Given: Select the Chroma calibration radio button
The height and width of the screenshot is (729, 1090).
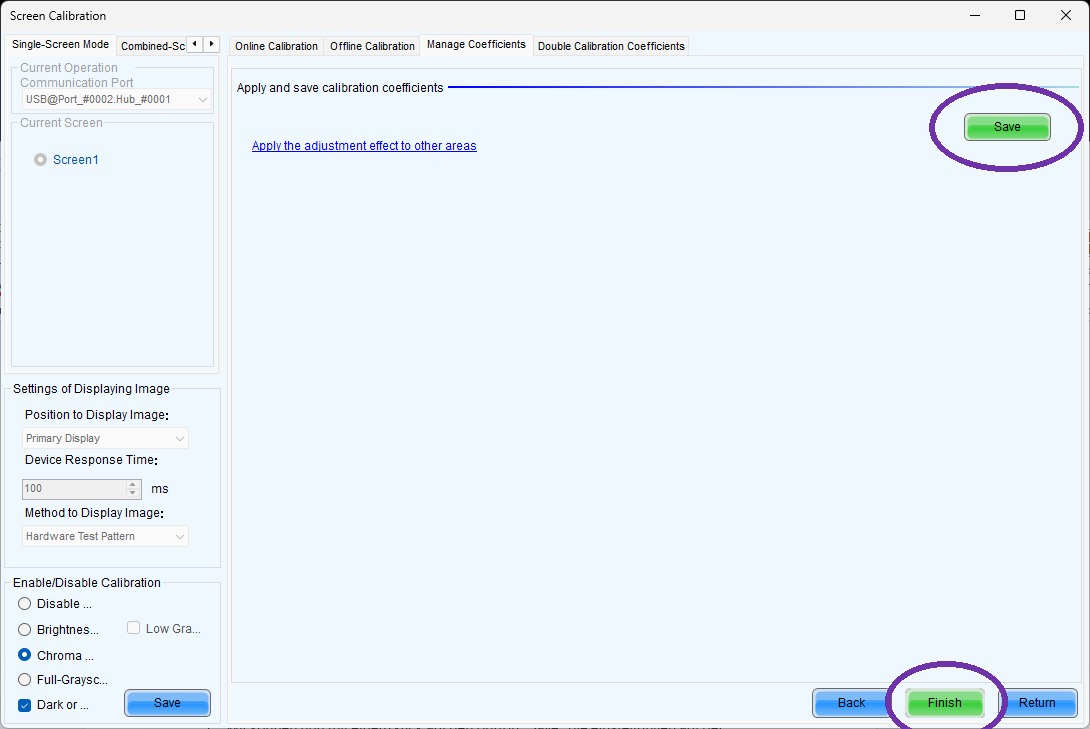Looking at the screenshot, I should [24, 655].
